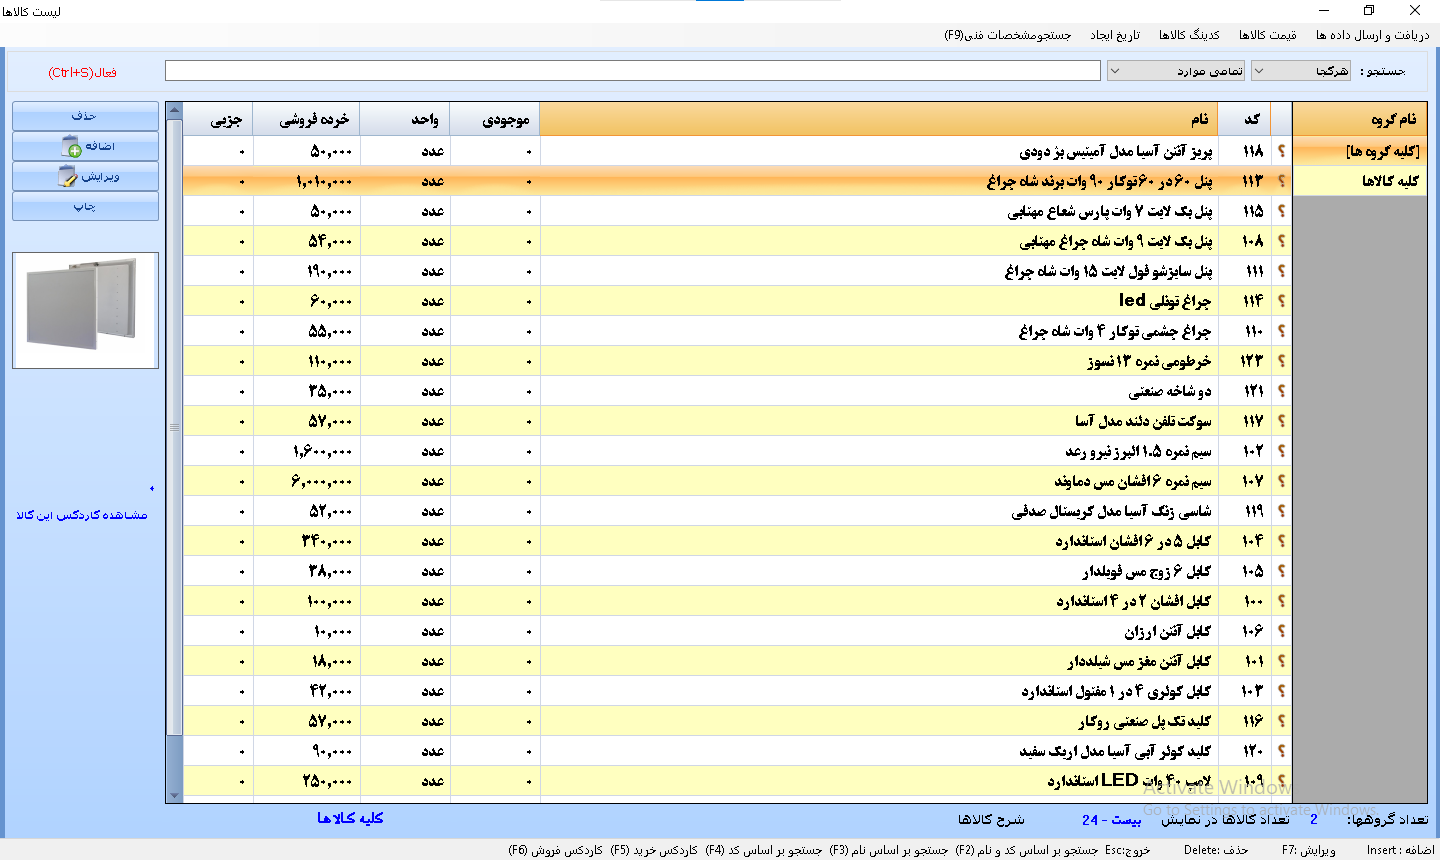Open the قیمت کالاها menu
This screenshot has height=860, width=1440.
(x=1267, y=35)
